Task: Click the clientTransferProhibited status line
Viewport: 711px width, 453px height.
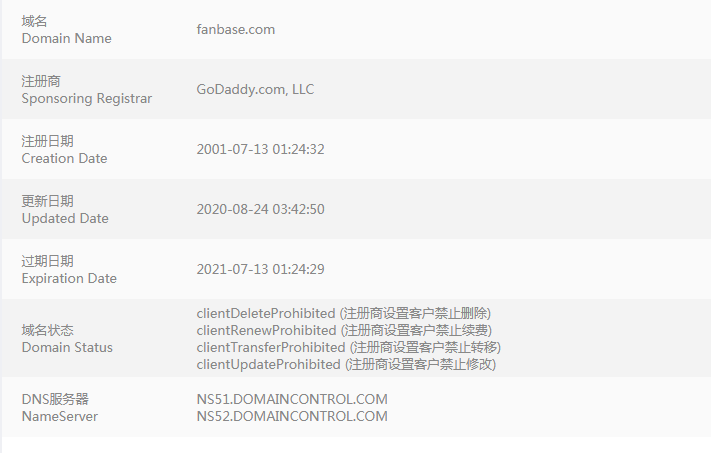Action: (349, 347)
